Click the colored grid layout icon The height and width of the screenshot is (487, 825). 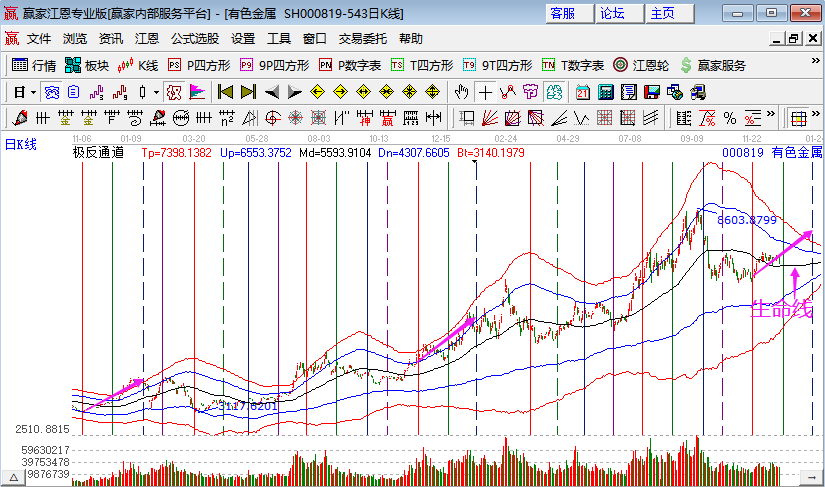click(x=799, y=118)
